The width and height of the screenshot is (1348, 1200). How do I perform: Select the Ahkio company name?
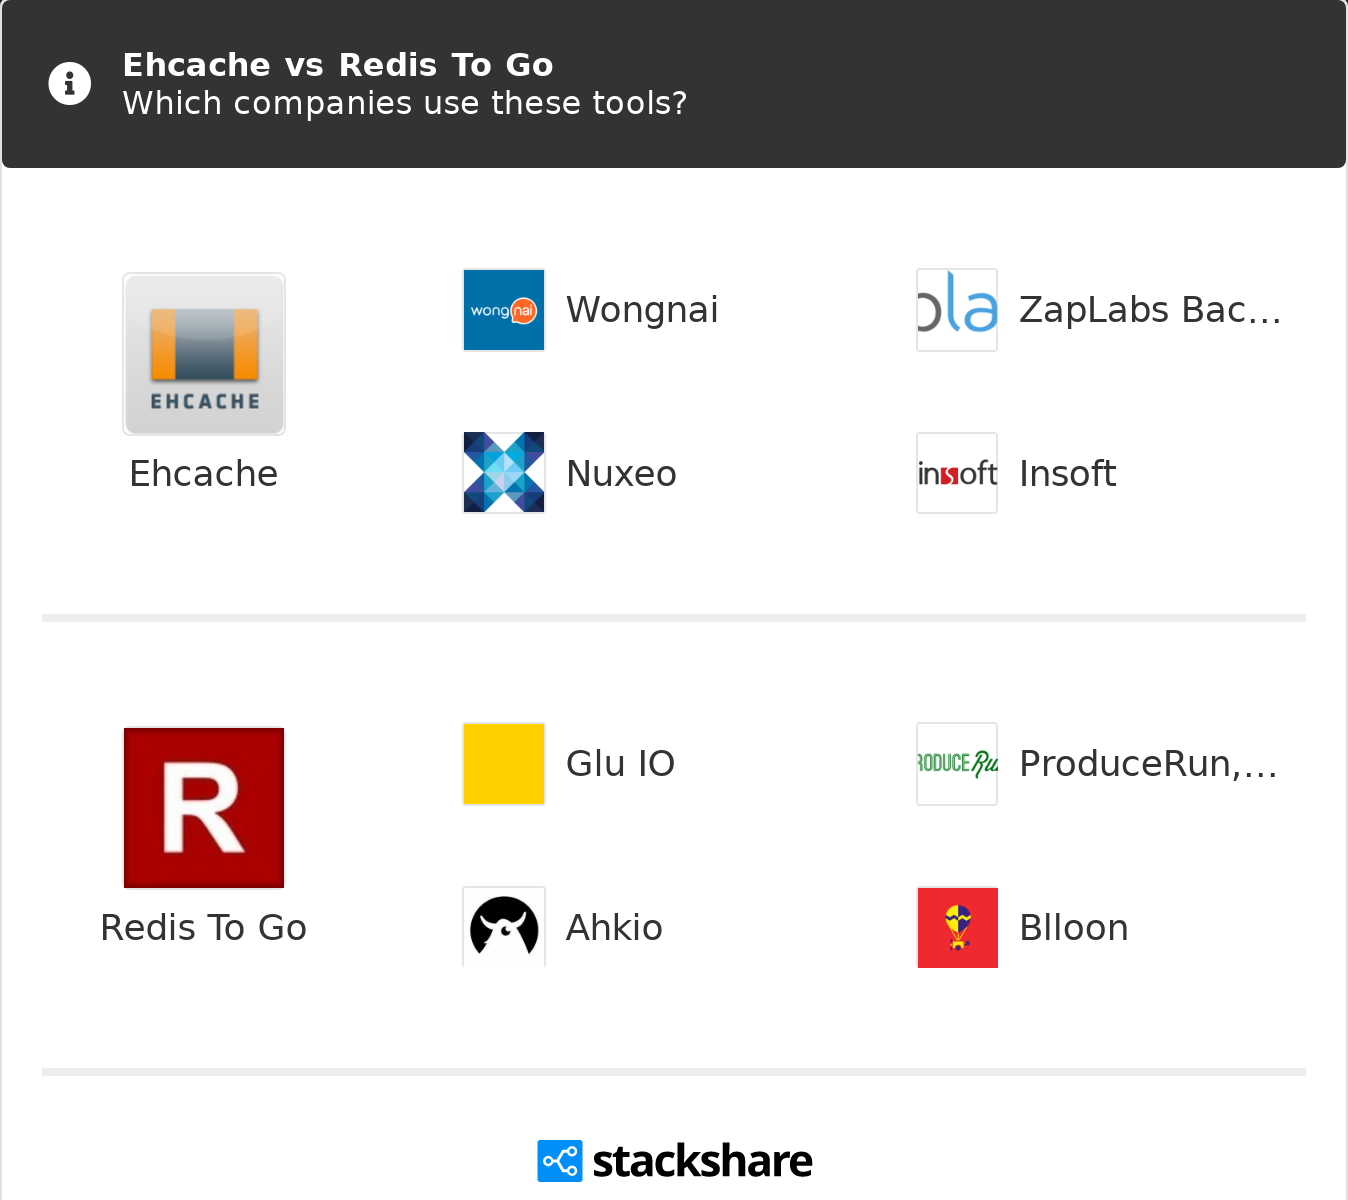[614, 928]
